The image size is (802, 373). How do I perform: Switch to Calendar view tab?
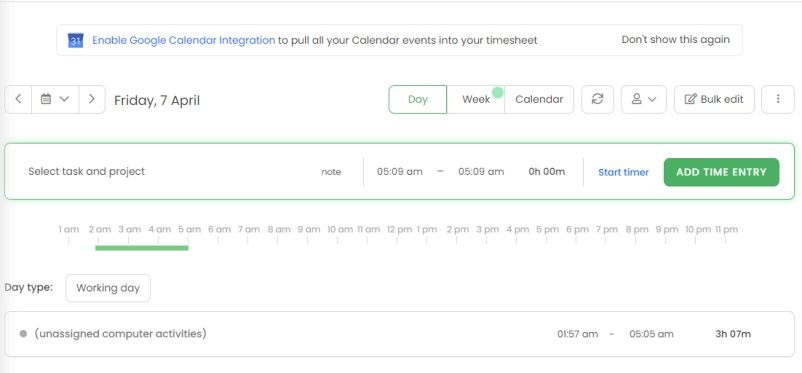coord(539,99)
